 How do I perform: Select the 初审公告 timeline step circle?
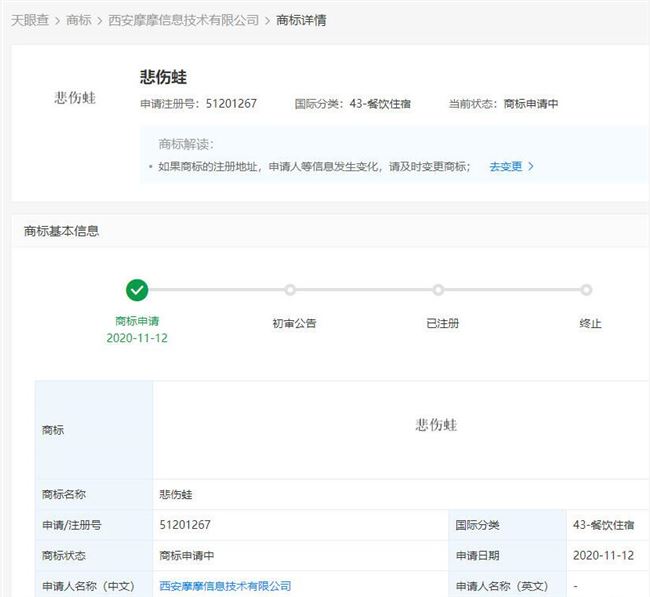290,290
